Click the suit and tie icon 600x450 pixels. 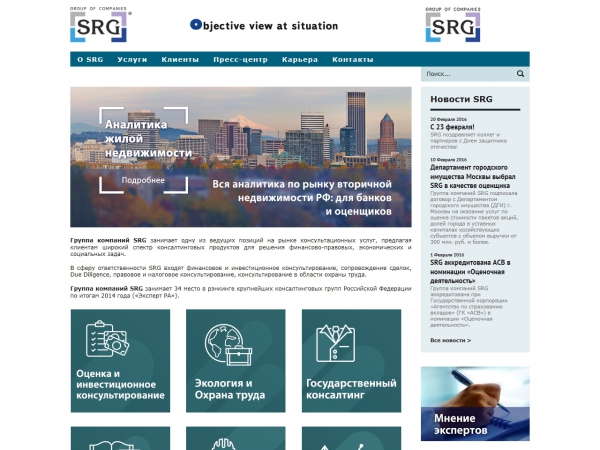pyautogui.click(x=336, y=343)
